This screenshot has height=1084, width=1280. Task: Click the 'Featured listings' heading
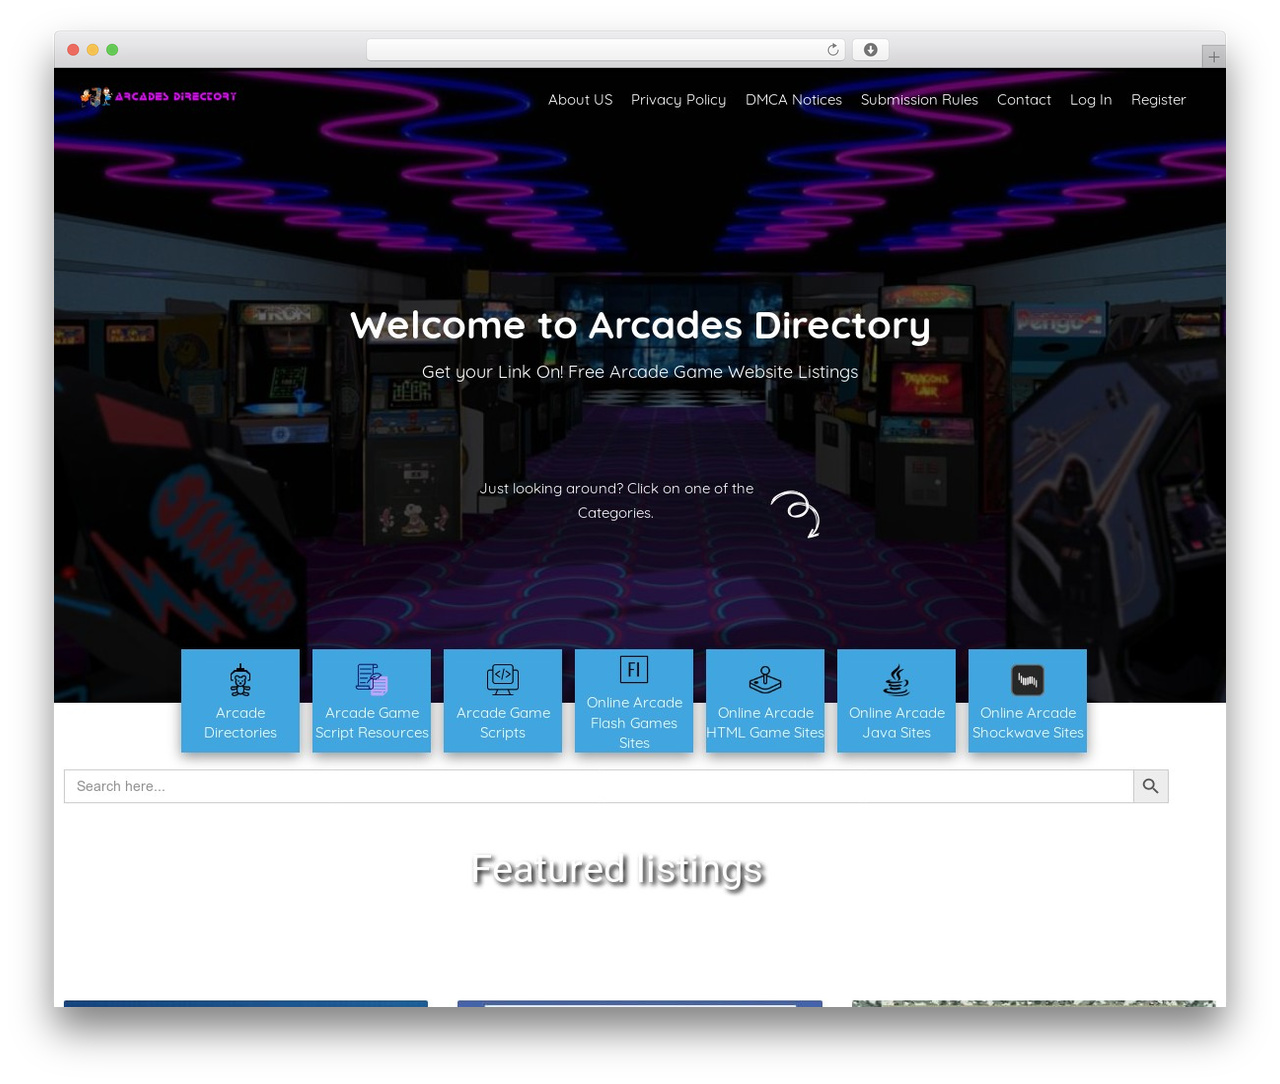pos(618,870)
